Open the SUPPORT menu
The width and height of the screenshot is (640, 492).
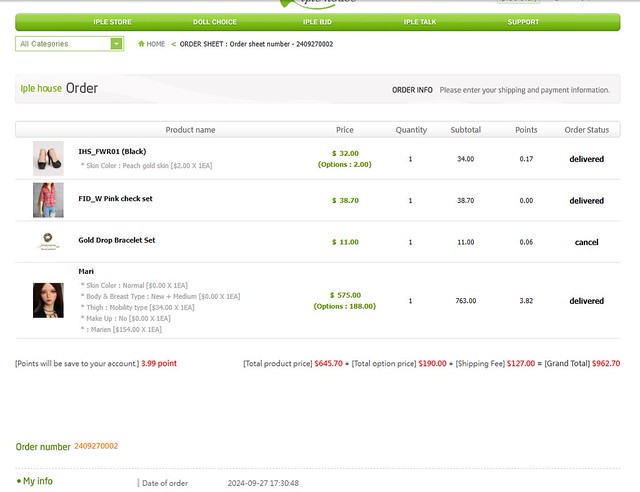(523, 22)
